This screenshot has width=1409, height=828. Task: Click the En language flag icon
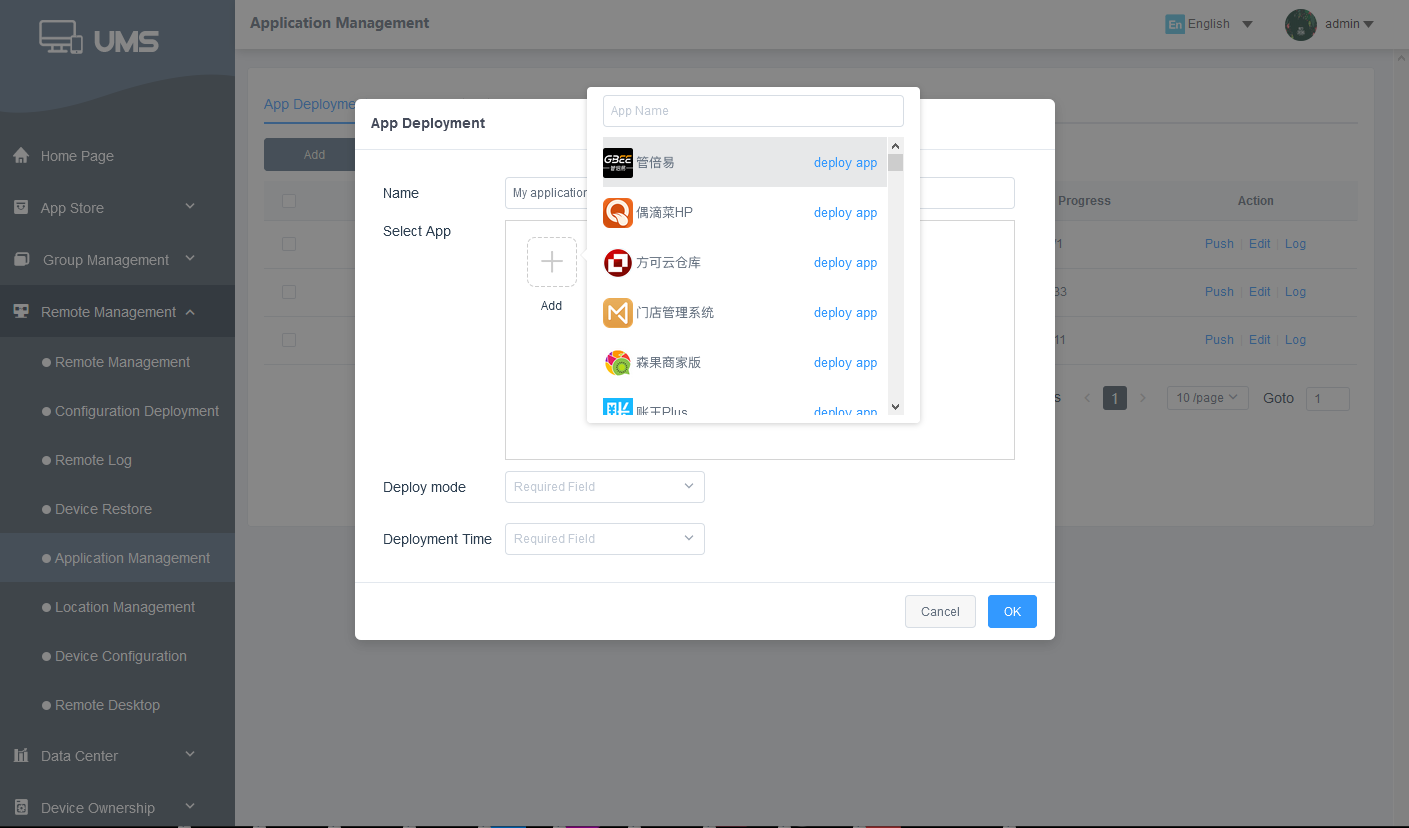[x=1175, y=24]
